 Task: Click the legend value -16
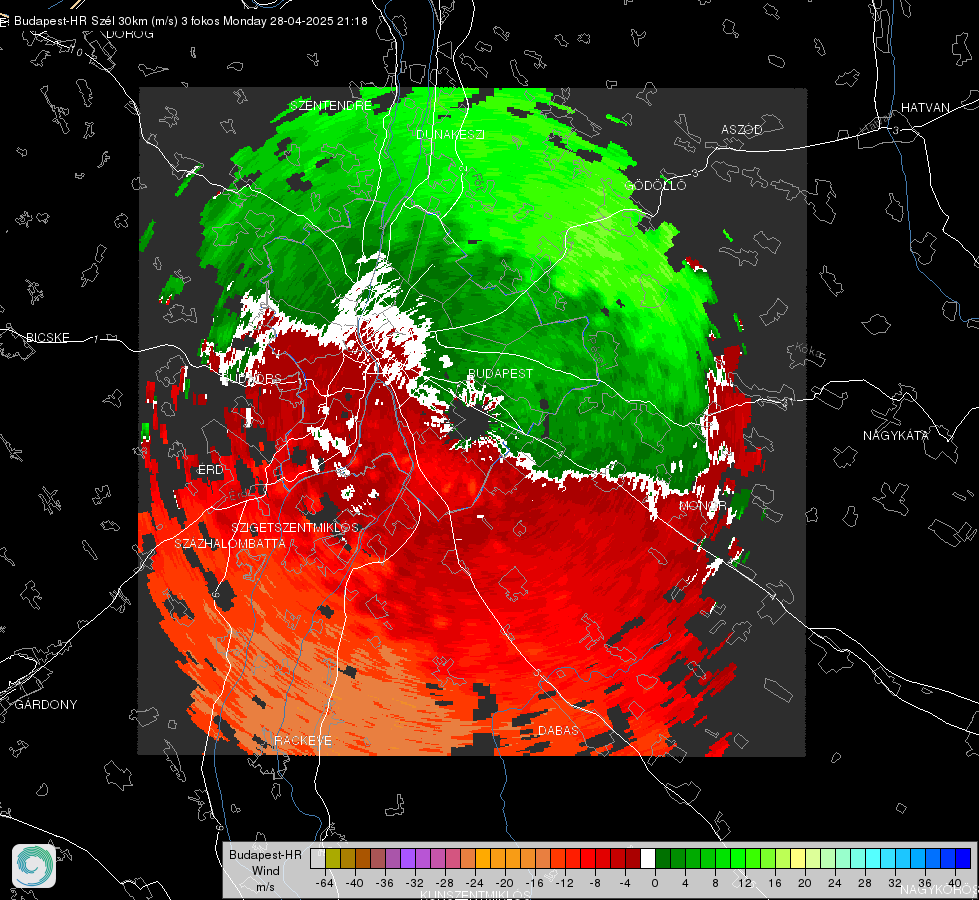[535, 884]
